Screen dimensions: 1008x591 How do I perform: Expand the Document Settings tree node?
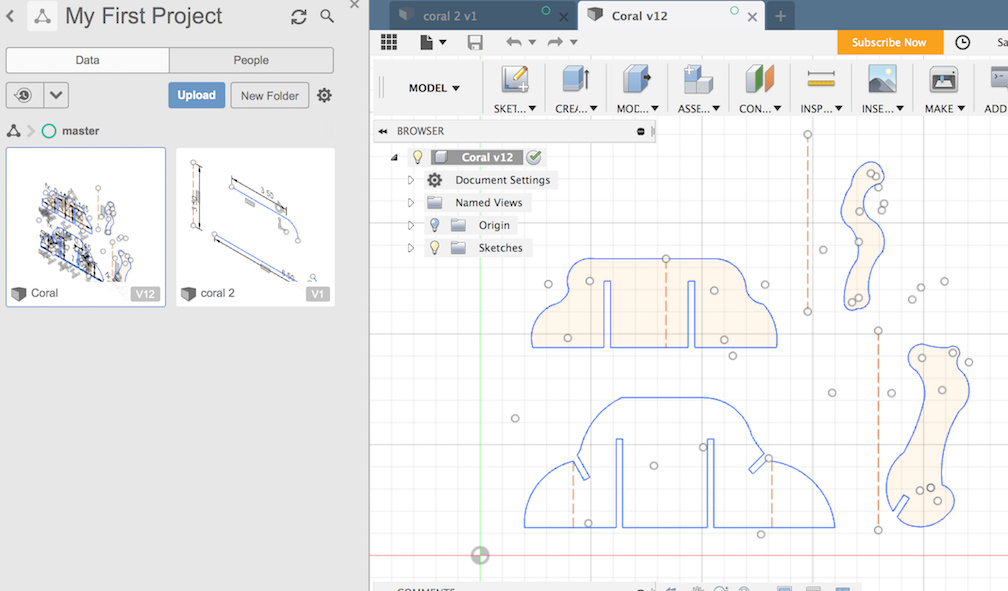pyautogui.click(x=410, y=180)
